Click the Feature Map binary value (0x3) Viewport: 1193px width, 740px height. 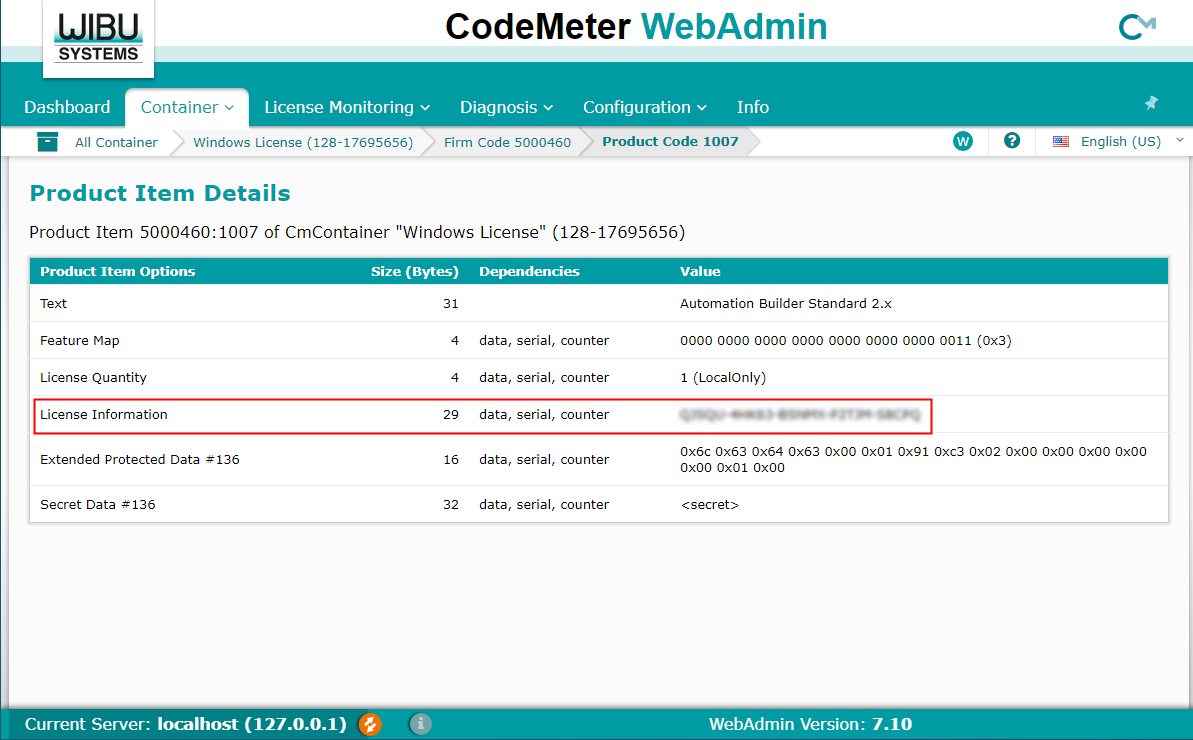[x=845, y=341]
